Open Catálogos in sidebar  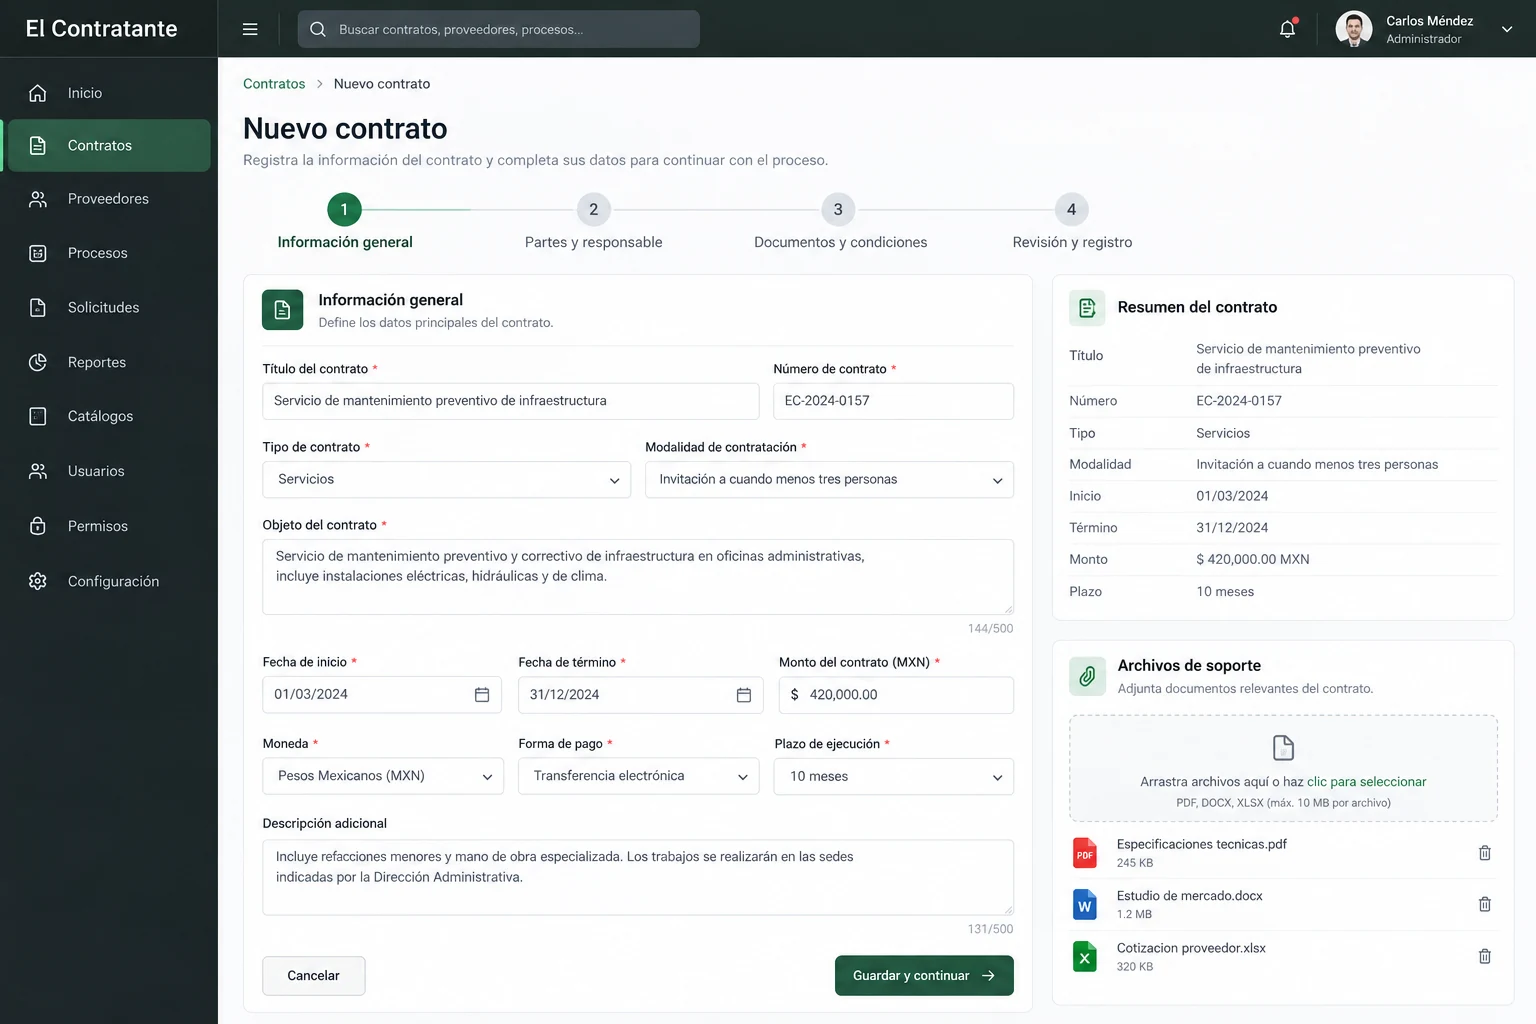[107, 416]
